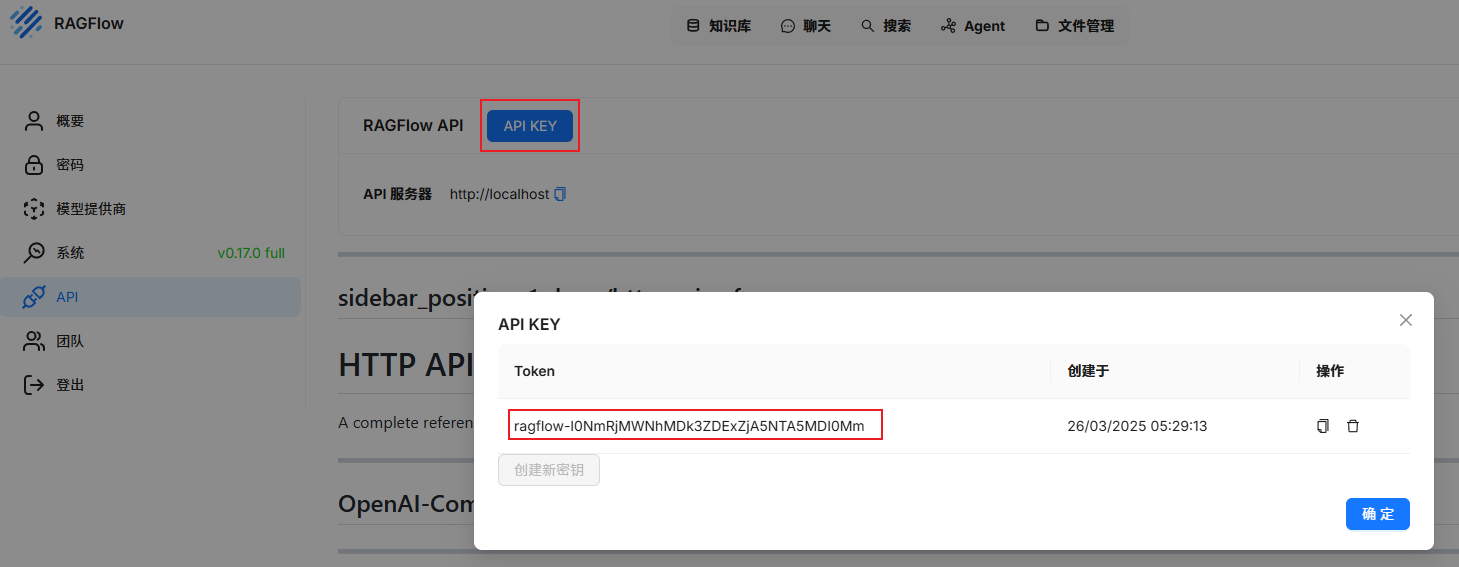Select the 系统 system menu item

coord(150,253)
